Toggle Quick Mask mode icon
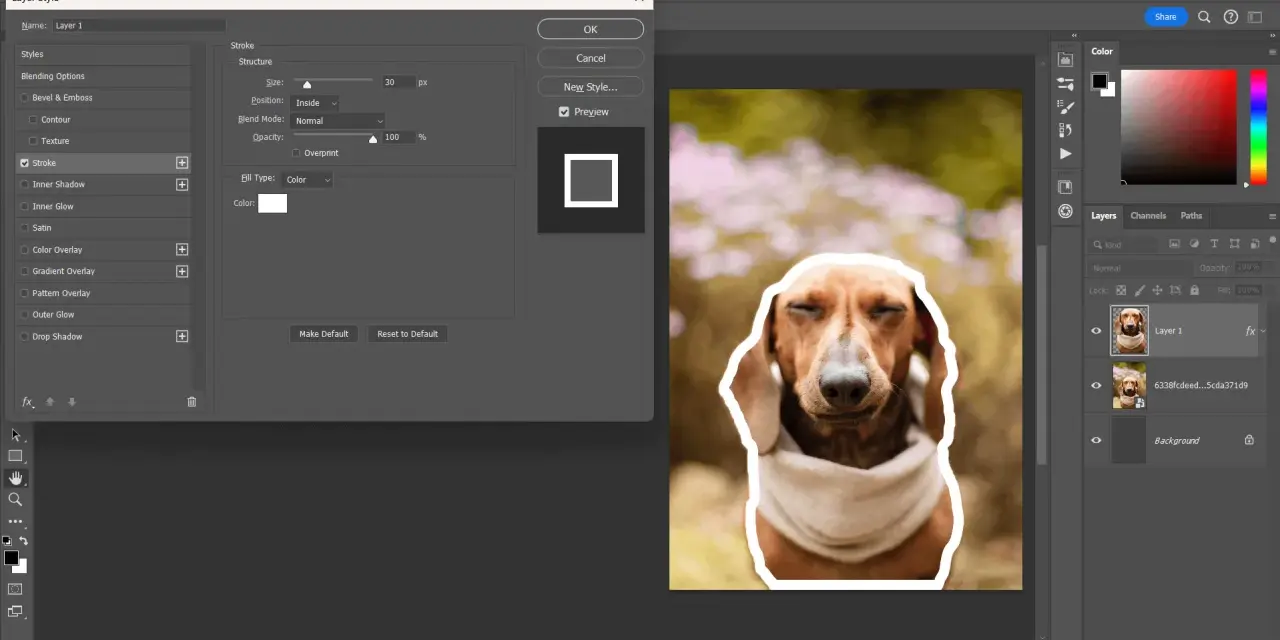This screenshot has height=640, width=1280. [x=15, y=589]
